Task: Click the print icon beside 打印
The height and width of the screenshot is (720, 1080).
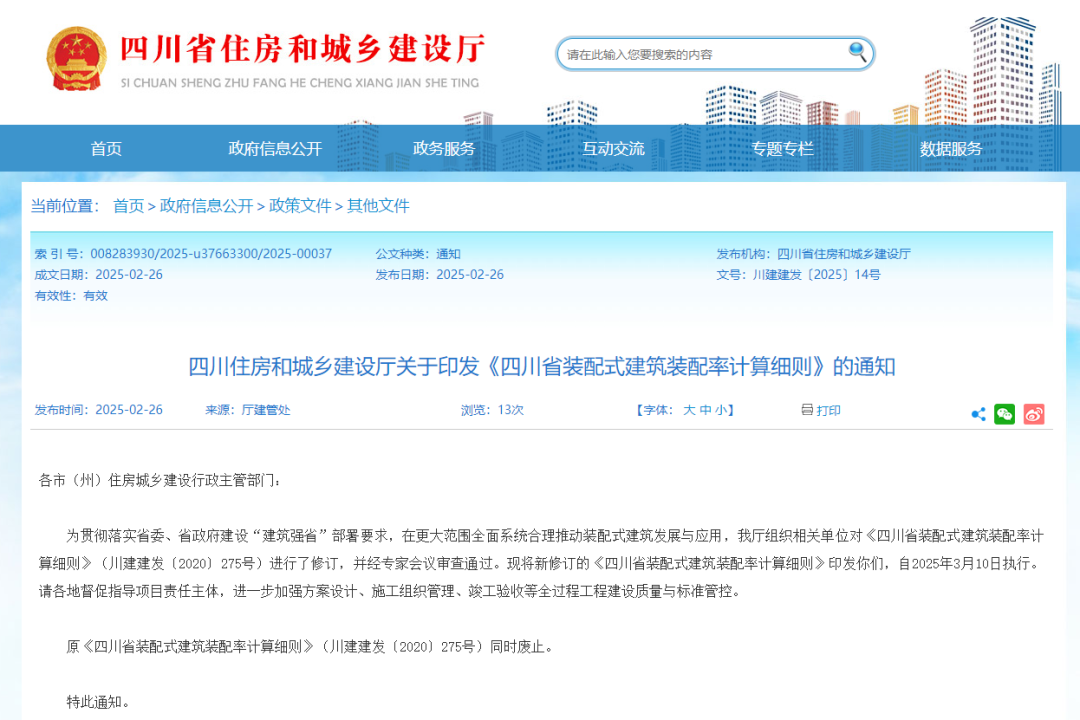Action: tap(805, 410)
